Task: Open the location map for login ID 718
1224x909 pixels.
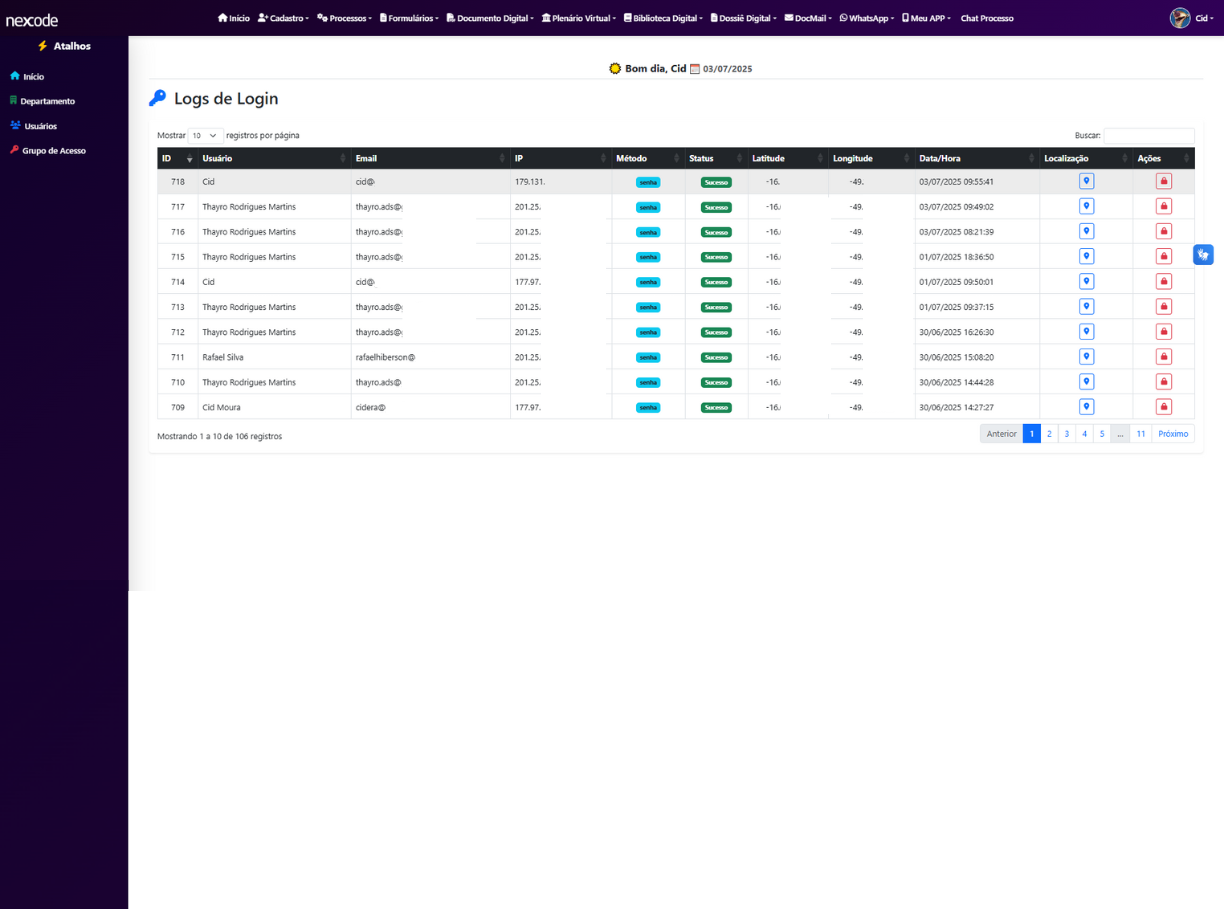Action: coord(1086,181)
